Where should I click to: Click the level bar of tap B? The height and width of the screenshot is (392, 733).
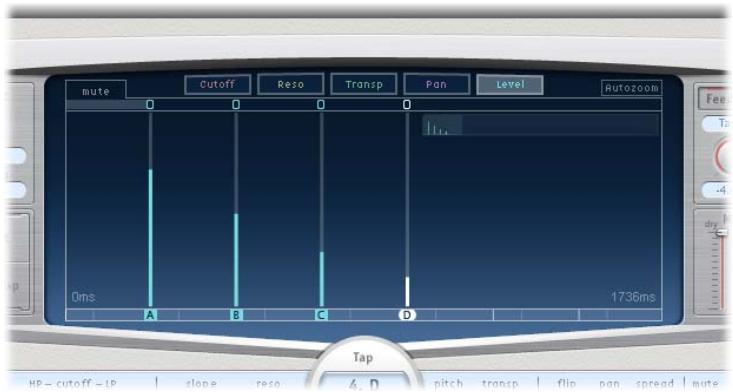coord(236,260)
